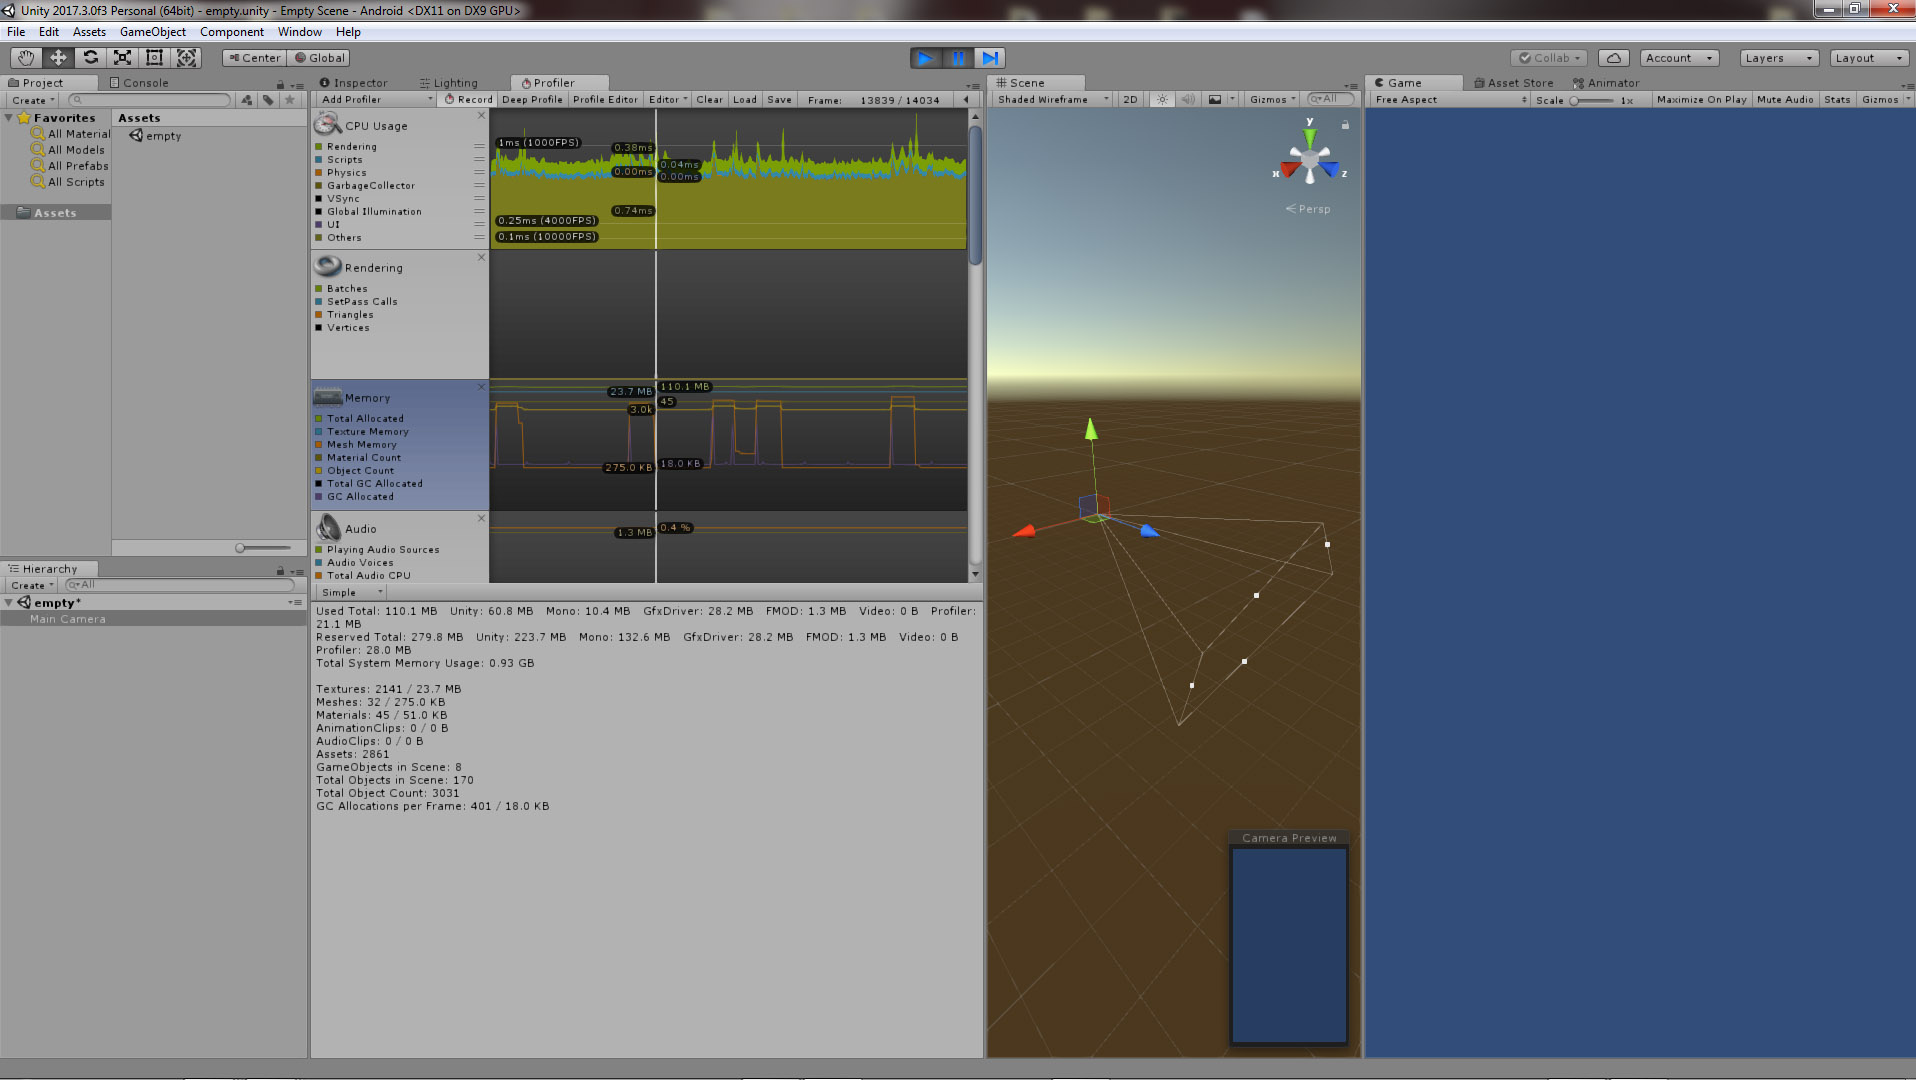The height and width of the screenshot is (1080, 1916).
Task: Select the Hand tool
Action: point(26,58)
